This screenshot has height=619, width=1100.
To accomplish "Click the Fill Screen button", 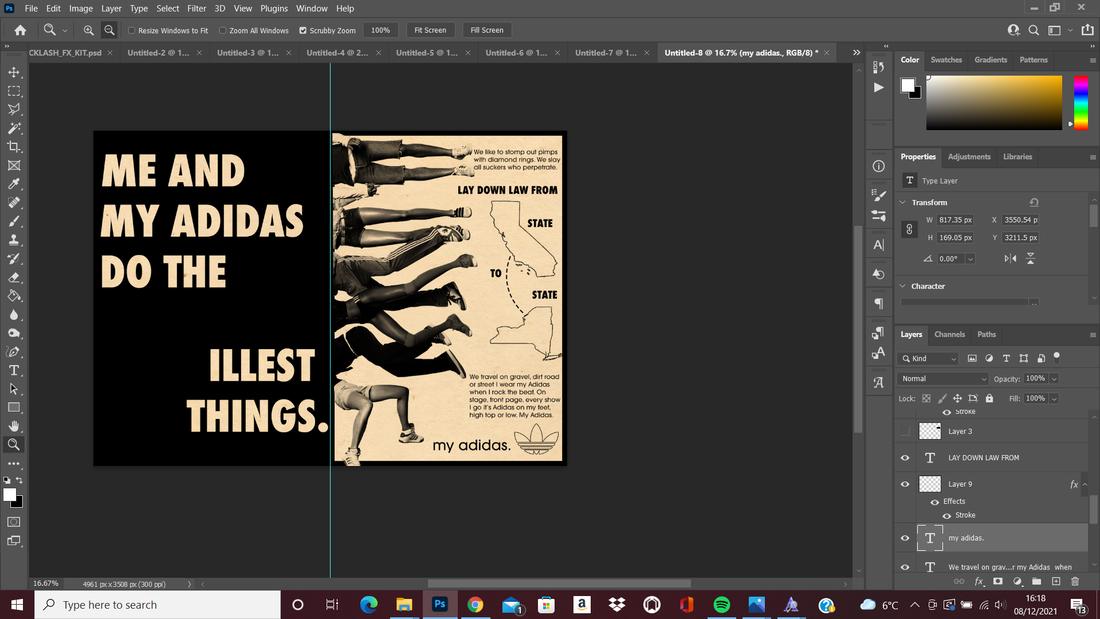I will click(x=487, y=30).
